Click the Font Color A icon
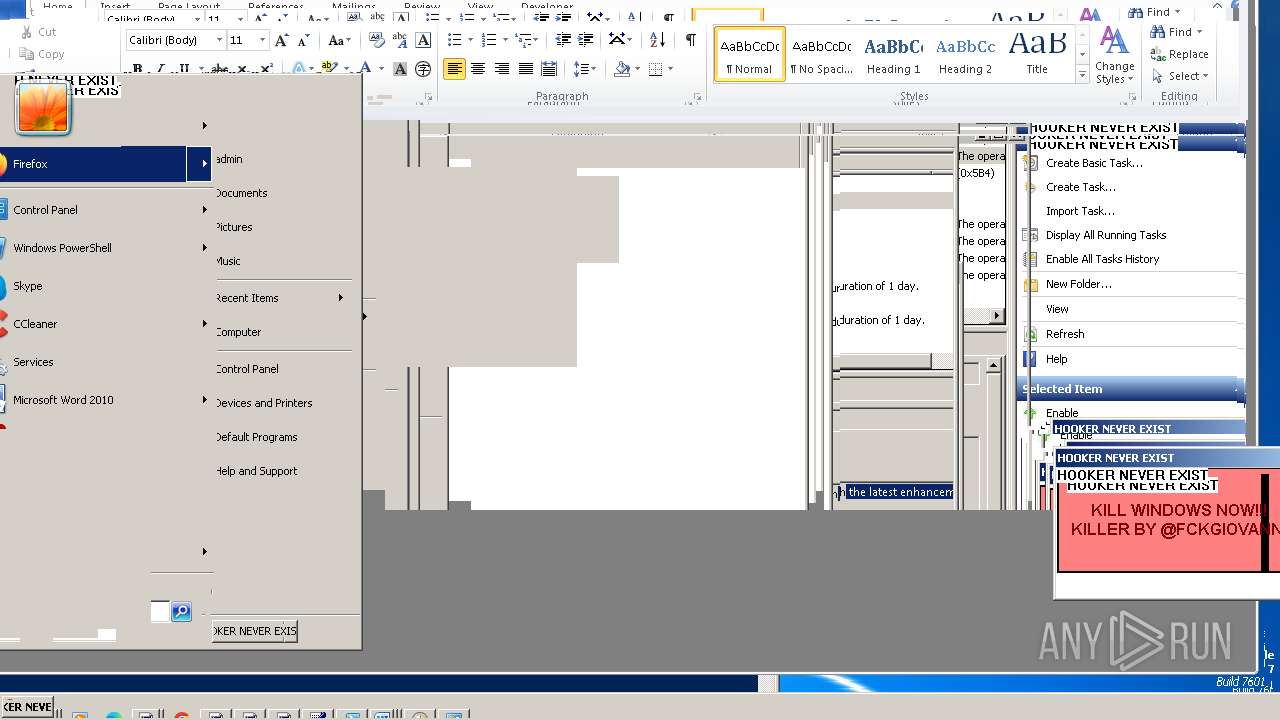Image resolution: width=1280 pixels, height=720 pixels. (x=365, y=69)
